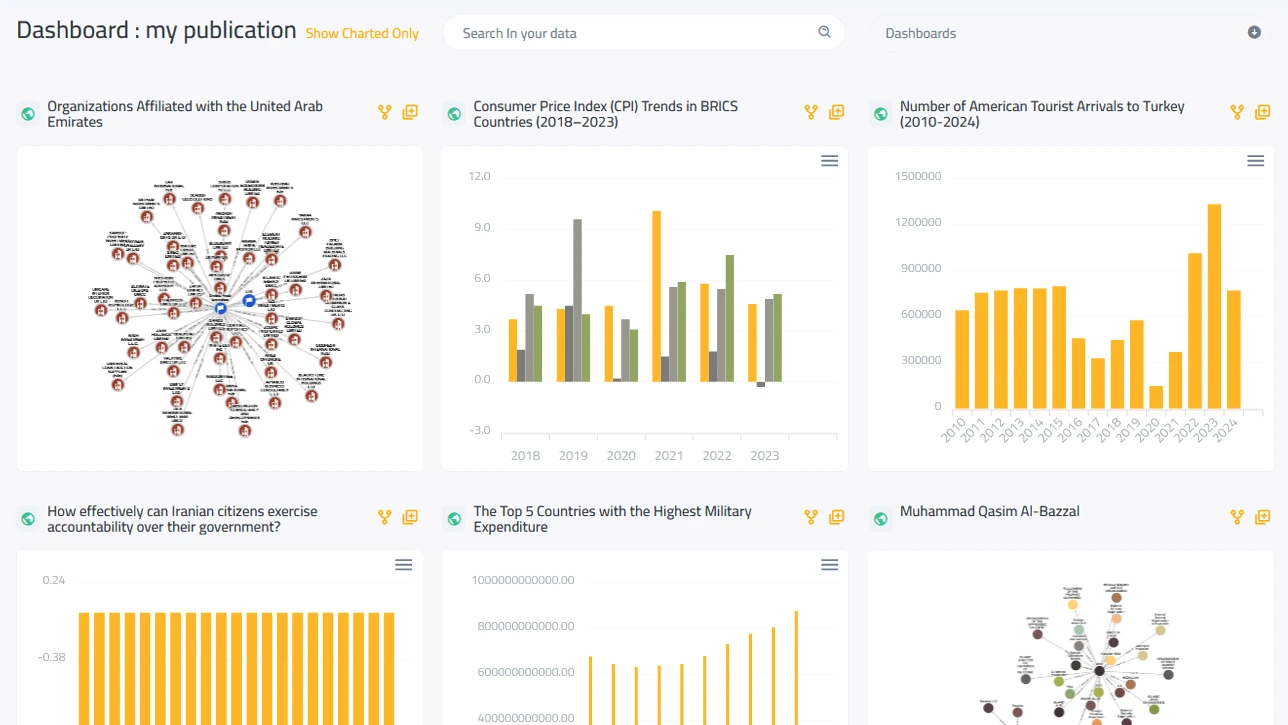Open the graph view icon on the Military Expenditure chart
Image resolution: width=1288 pixels, height=725 pixels.
(x=809, y=516)
